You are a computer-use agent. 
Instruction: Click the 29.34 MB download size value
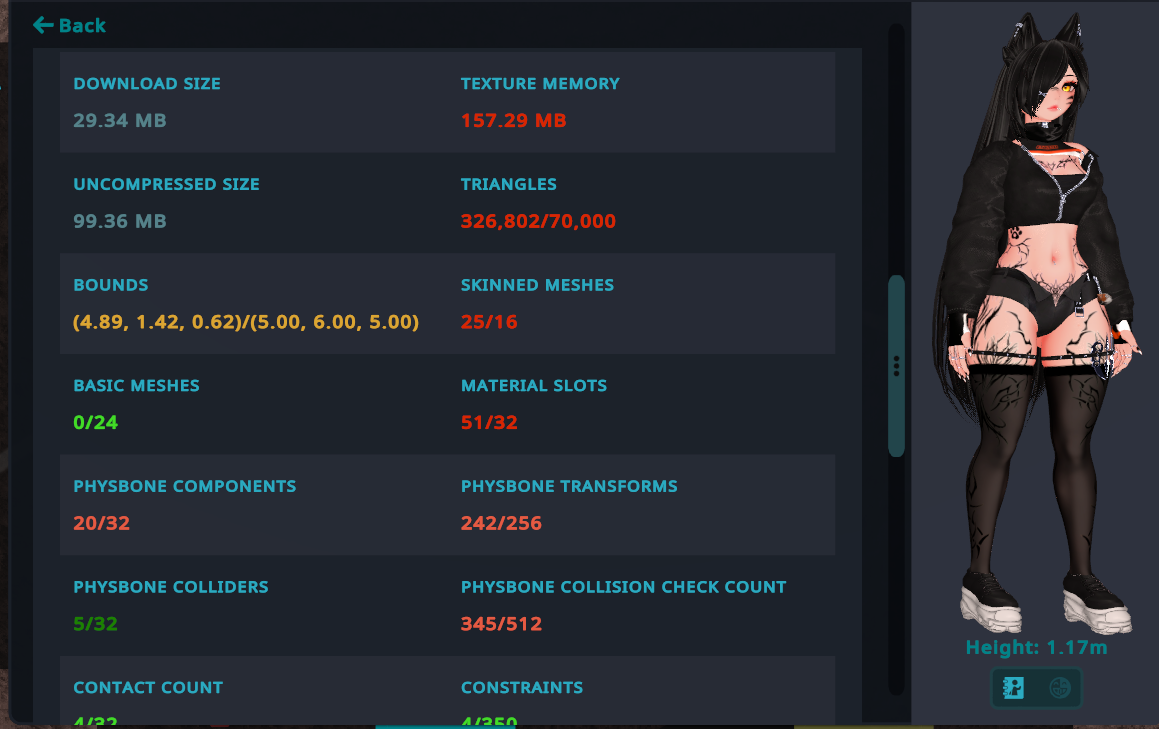[120, 121]
